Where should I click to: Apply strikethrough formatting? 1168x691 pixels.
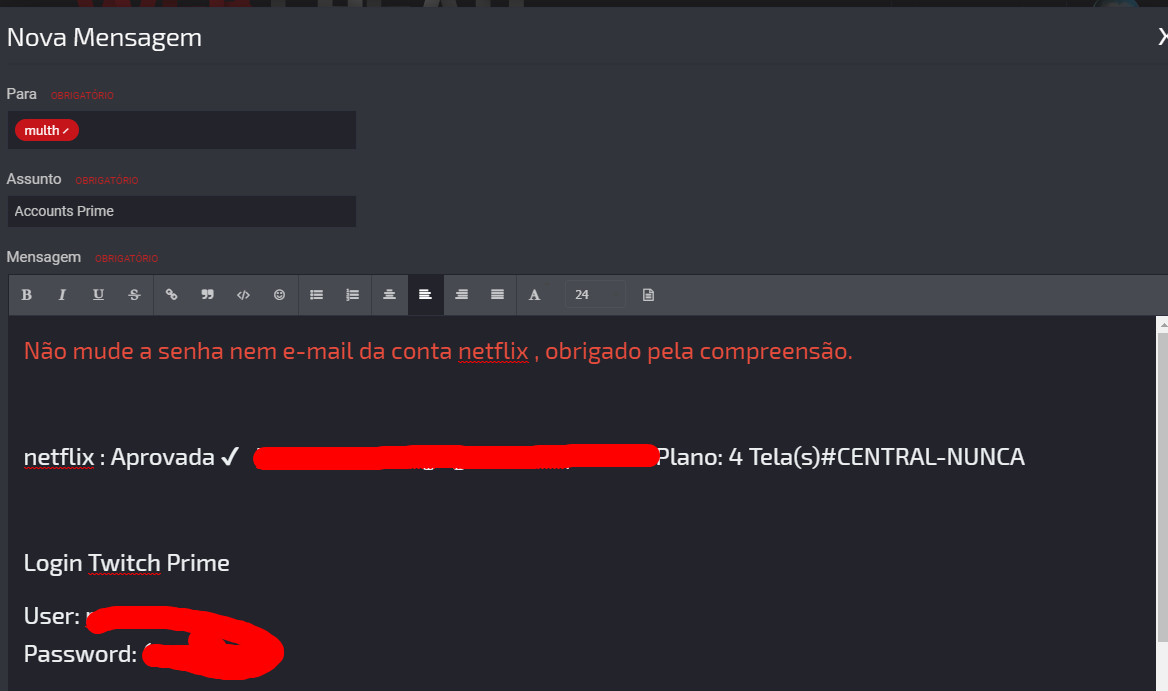(134, 295)
